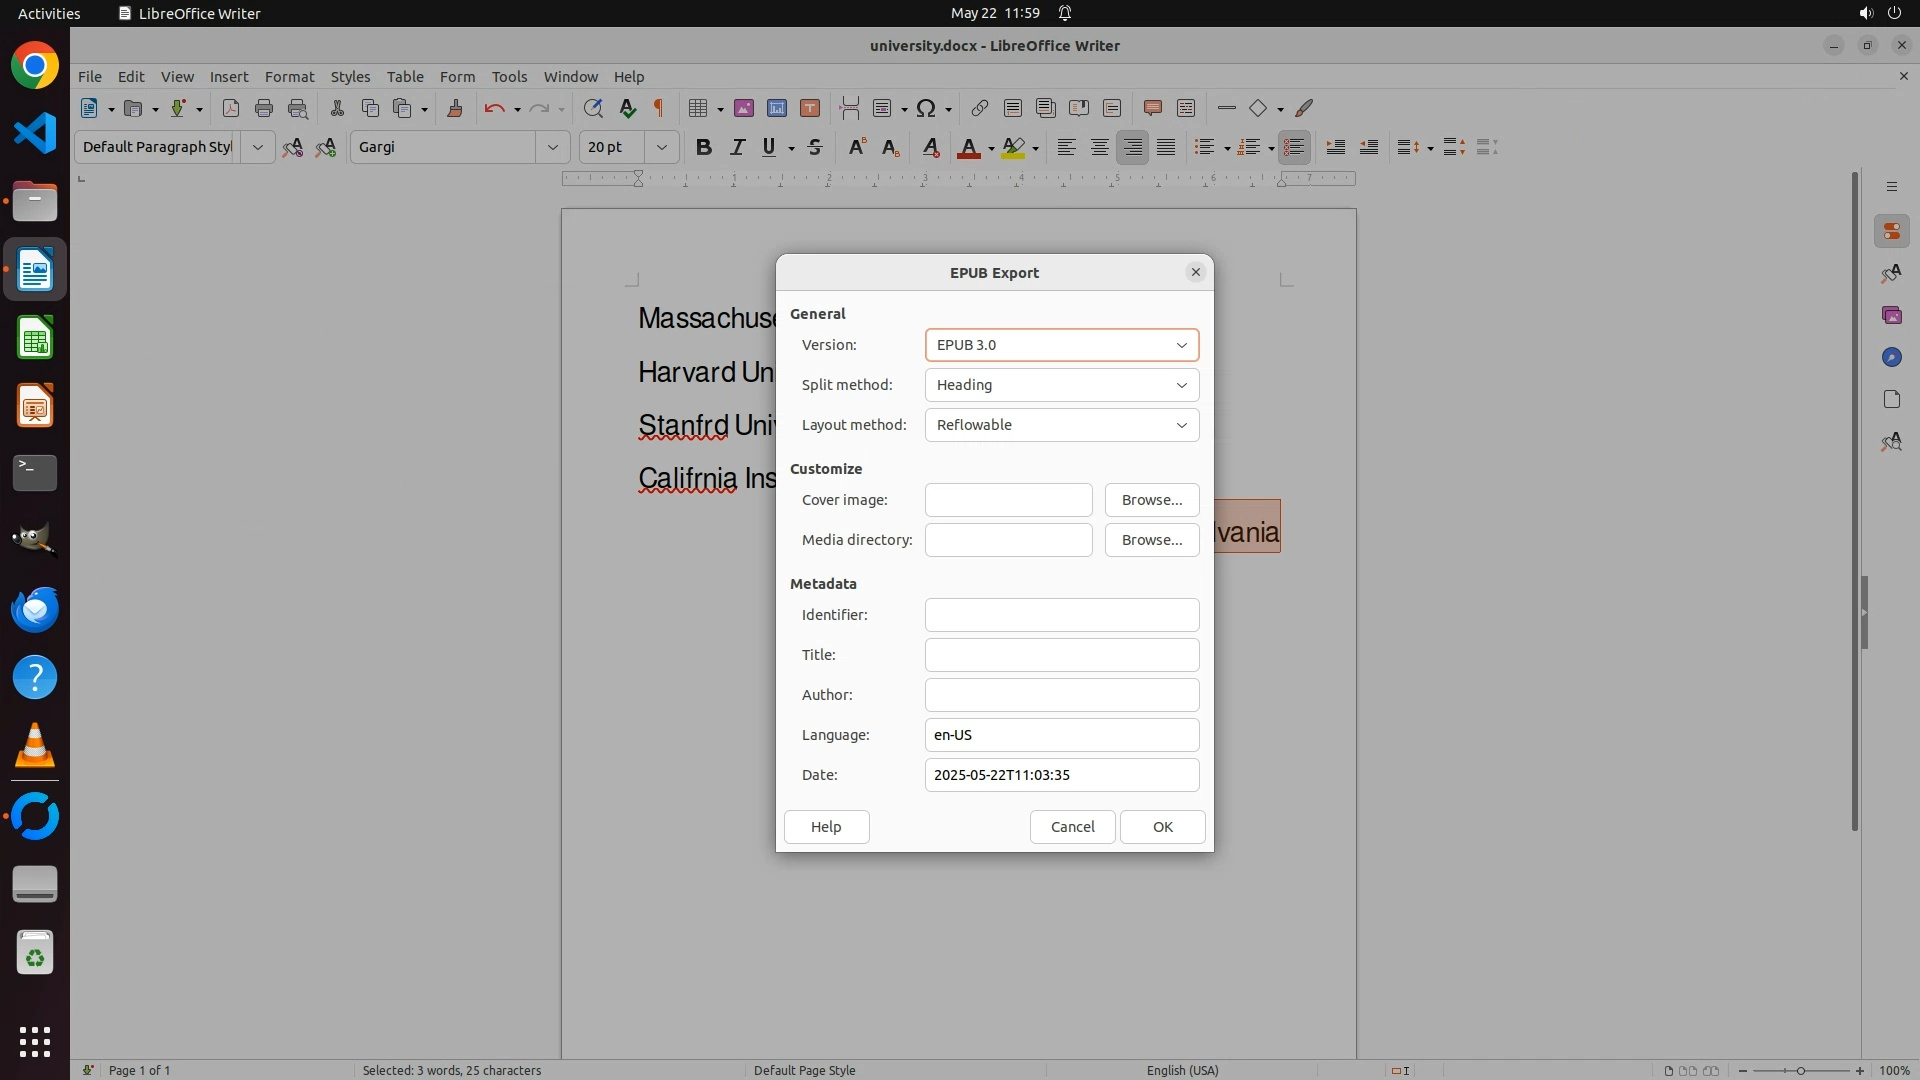The height and width of the screenshot is (1080, 1920).
Task: Click the Bold formatting icon
Action: pos(703,147)
